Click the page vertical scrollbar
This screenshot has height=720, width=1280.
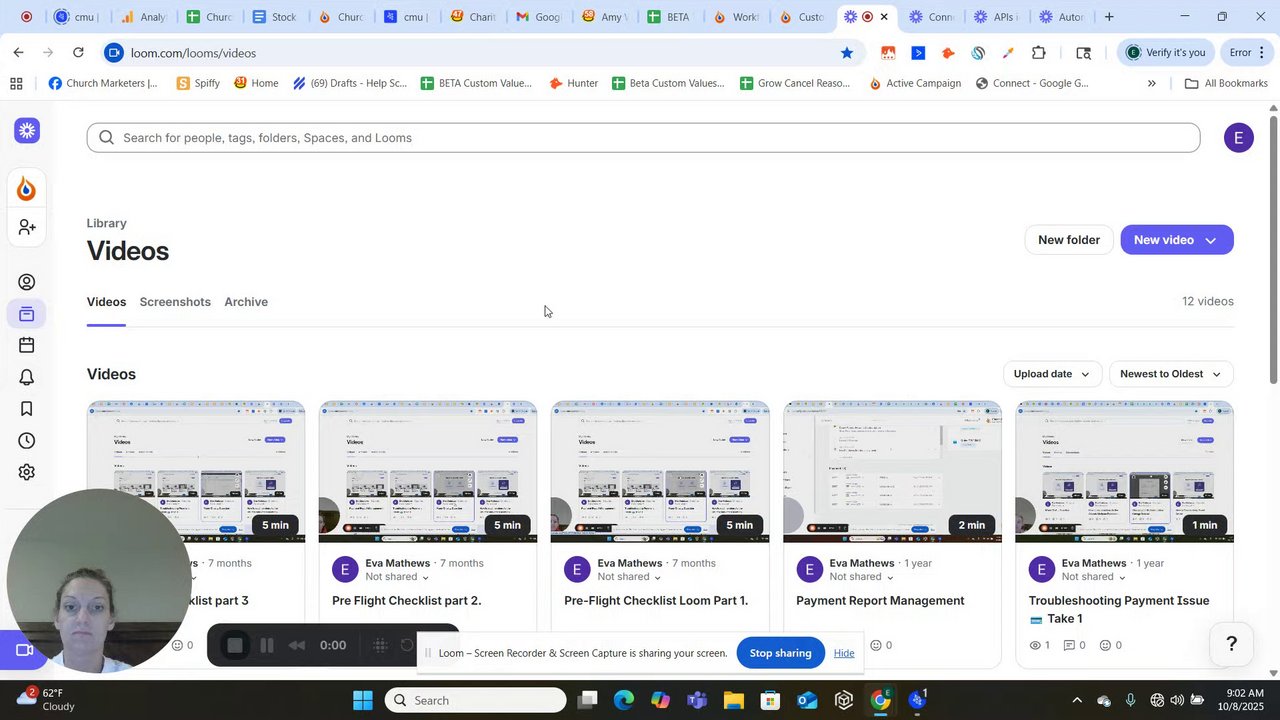coord(1273,250)
